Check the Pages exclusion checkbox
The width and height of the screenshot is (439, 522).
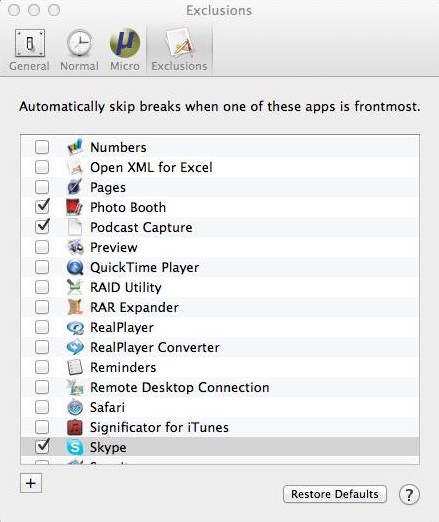pyautogui.click(x=42, y=187)
